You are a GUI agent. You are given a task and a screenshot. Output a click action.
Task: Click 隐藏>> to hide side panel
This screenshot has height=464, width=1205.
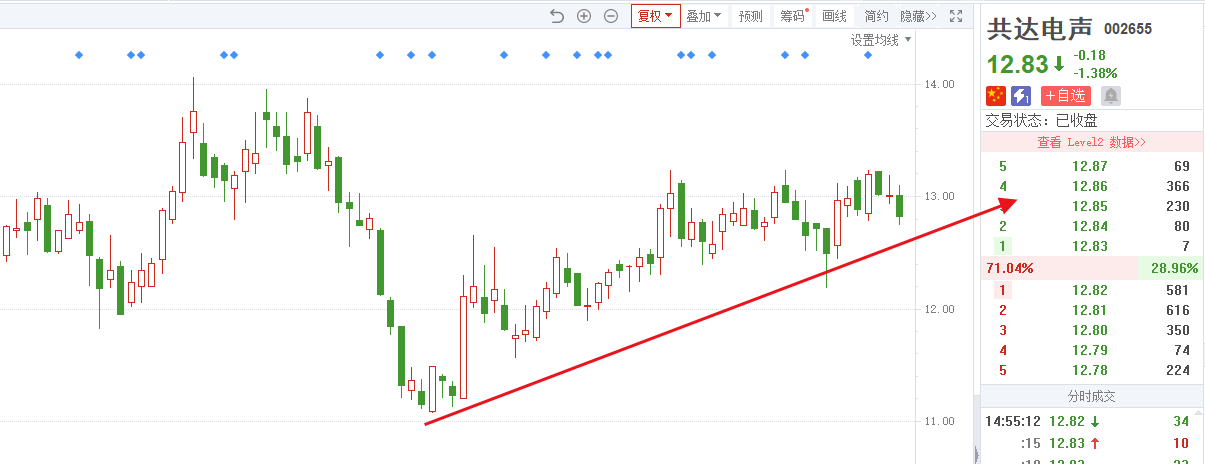click(x=918, y=16)
